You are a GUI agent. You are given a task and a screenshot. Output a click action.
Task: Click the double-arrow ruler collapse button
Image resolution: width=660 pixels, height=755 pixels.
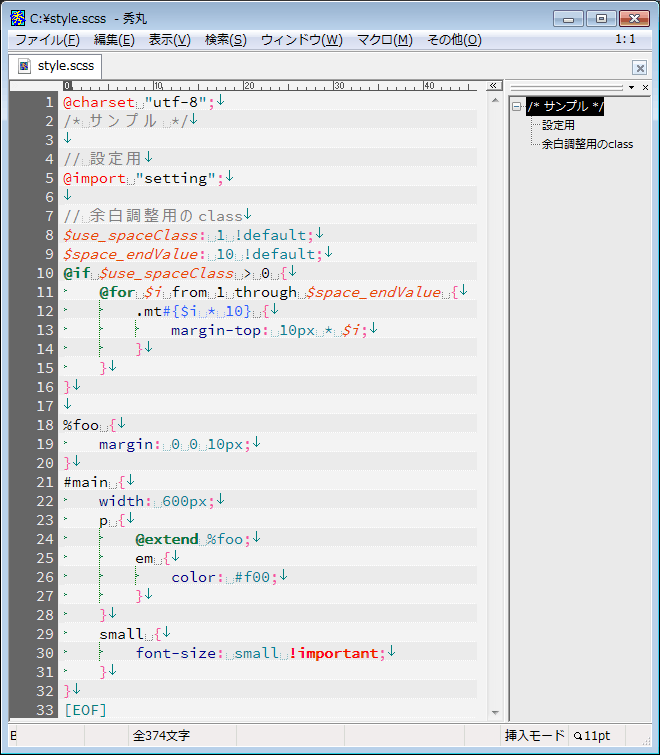[x=493, y=87]
